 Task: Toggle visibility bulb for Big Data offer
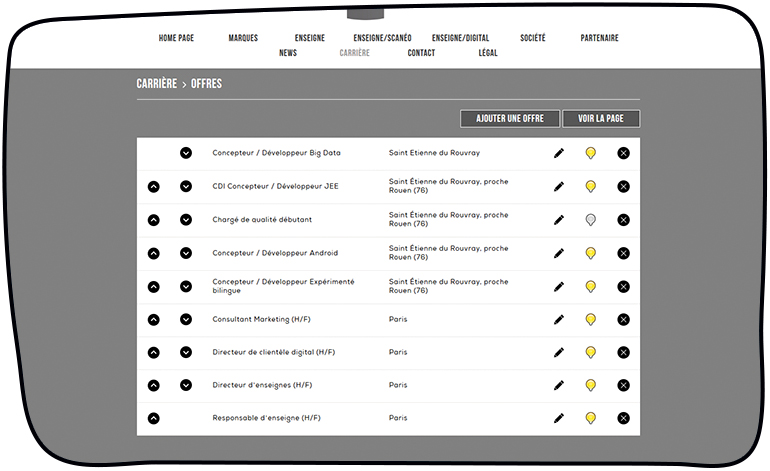591,153
